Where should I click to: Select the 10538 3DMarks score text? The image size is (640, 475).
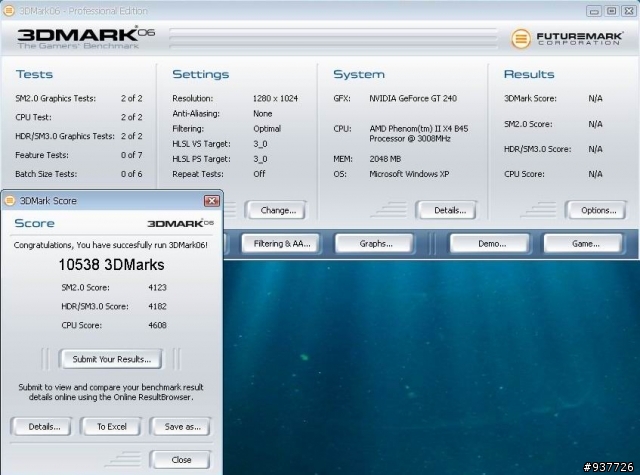pos(111,265)
